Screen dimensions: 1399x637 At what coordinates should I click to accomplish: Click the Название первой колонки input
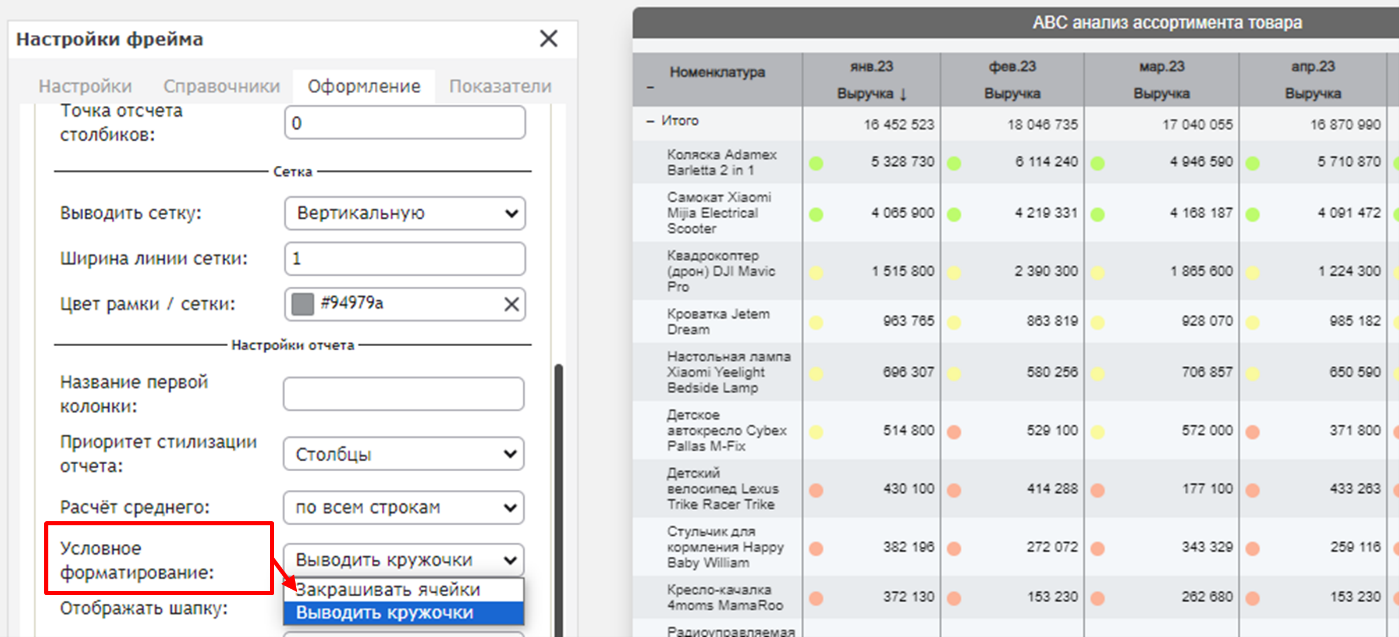[x=403, y=394]
